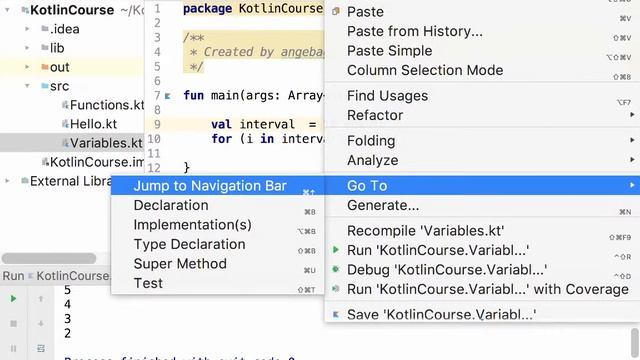640x360 pixels.
Task: Click the lib folder icon
Action: (45, 48)
